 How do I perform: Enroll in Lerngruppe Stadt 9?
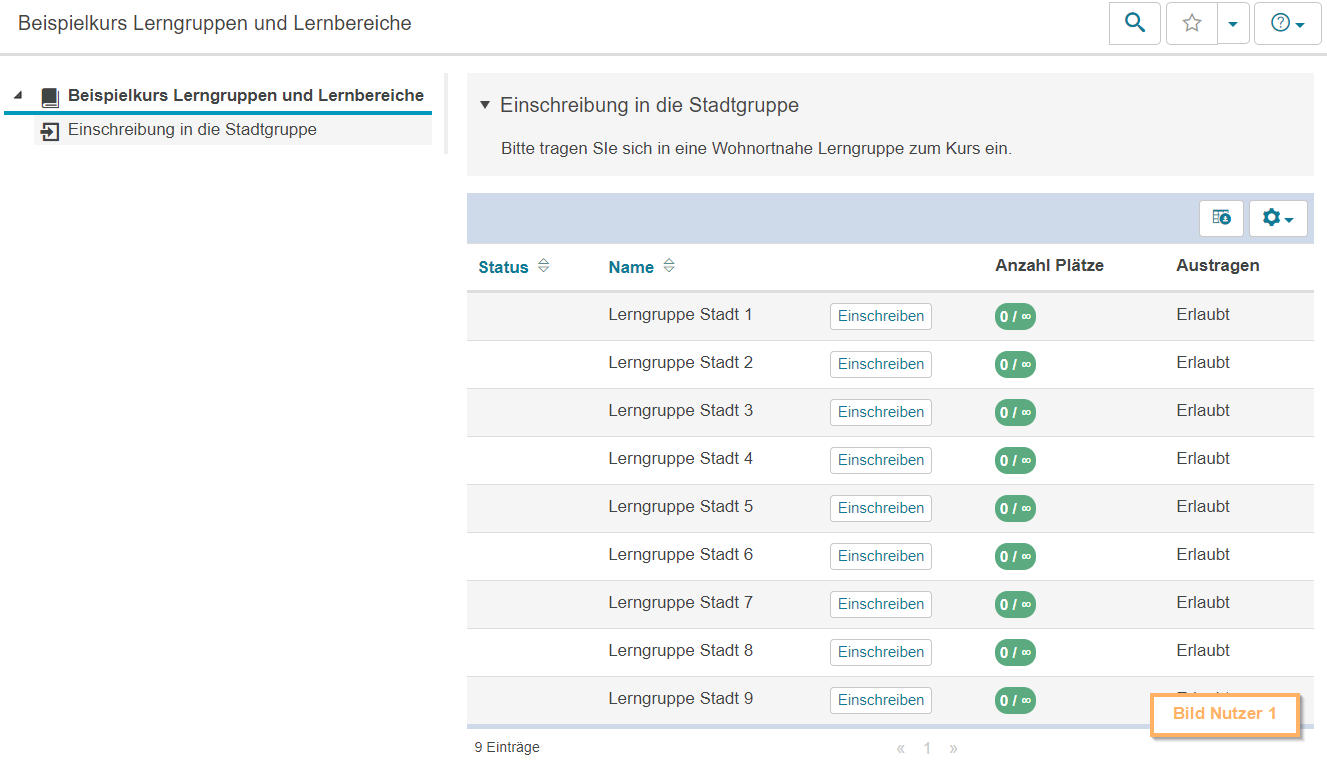pos(880,700)
